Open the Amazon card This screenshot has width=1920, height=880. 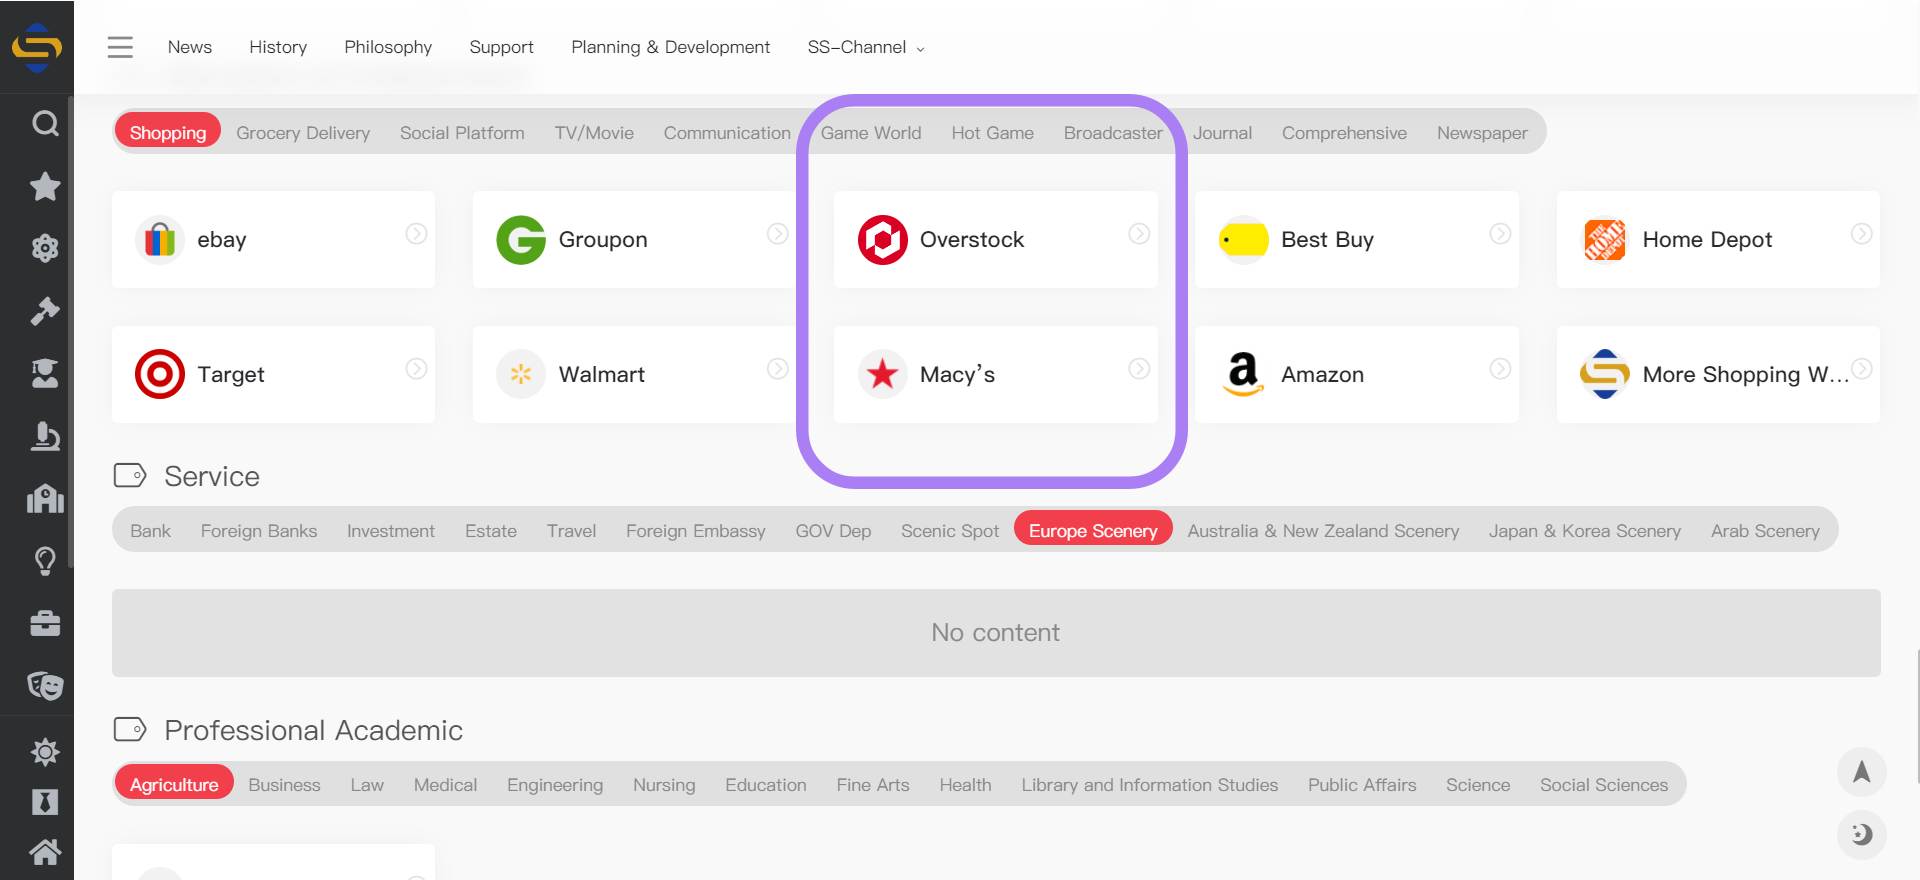tap(1357, 374)
